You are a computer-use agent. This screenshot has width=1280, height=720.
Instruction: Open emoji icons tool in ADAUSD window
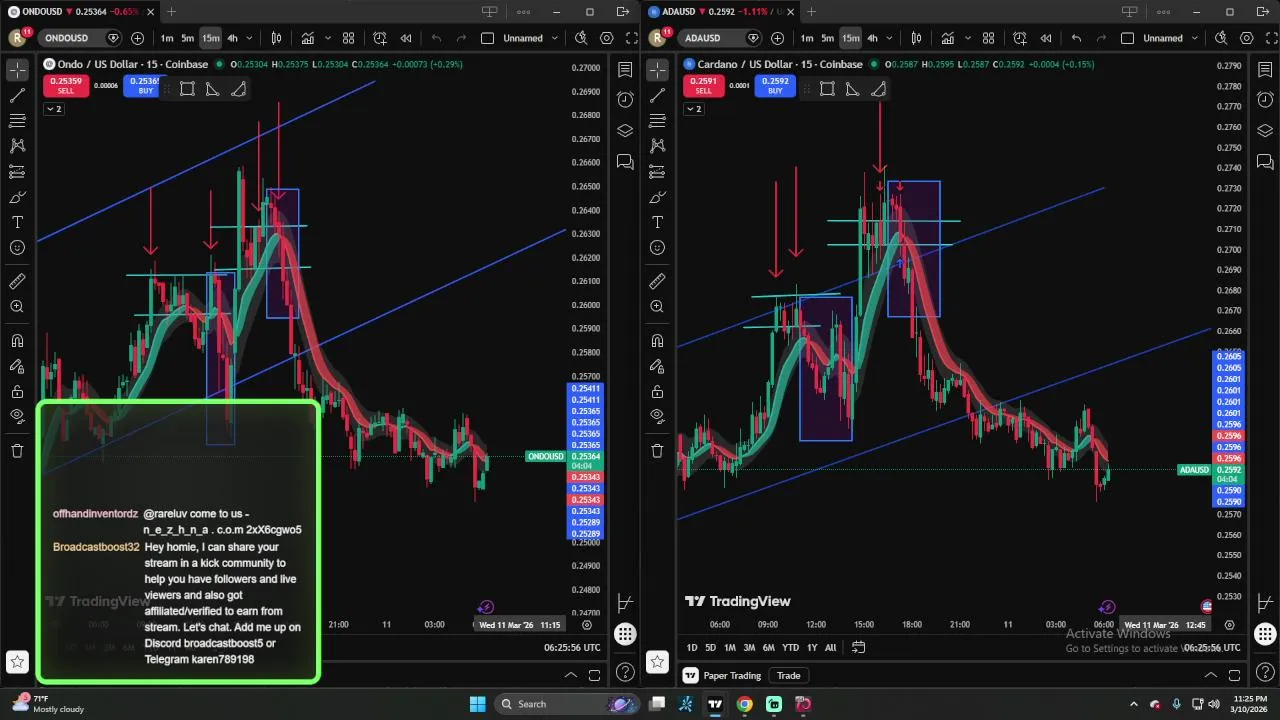(657, 247)
